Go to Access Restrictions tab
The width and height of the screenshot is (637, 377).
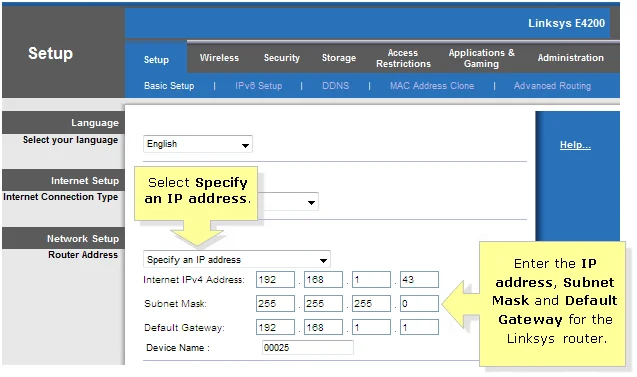click(403, 58)
